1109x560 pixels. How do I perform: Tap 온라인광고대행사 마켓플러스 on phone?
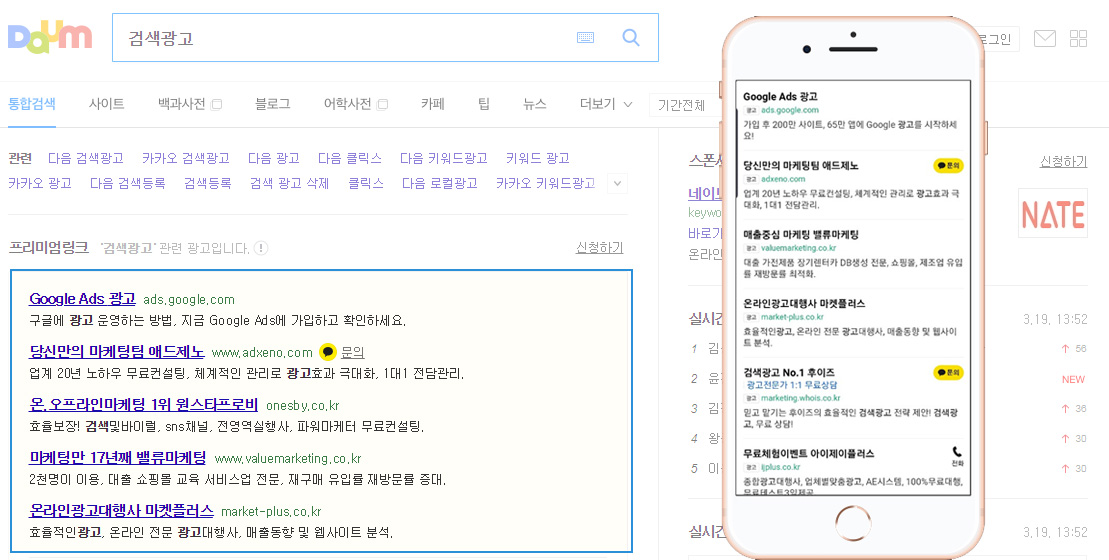(803, 303)
